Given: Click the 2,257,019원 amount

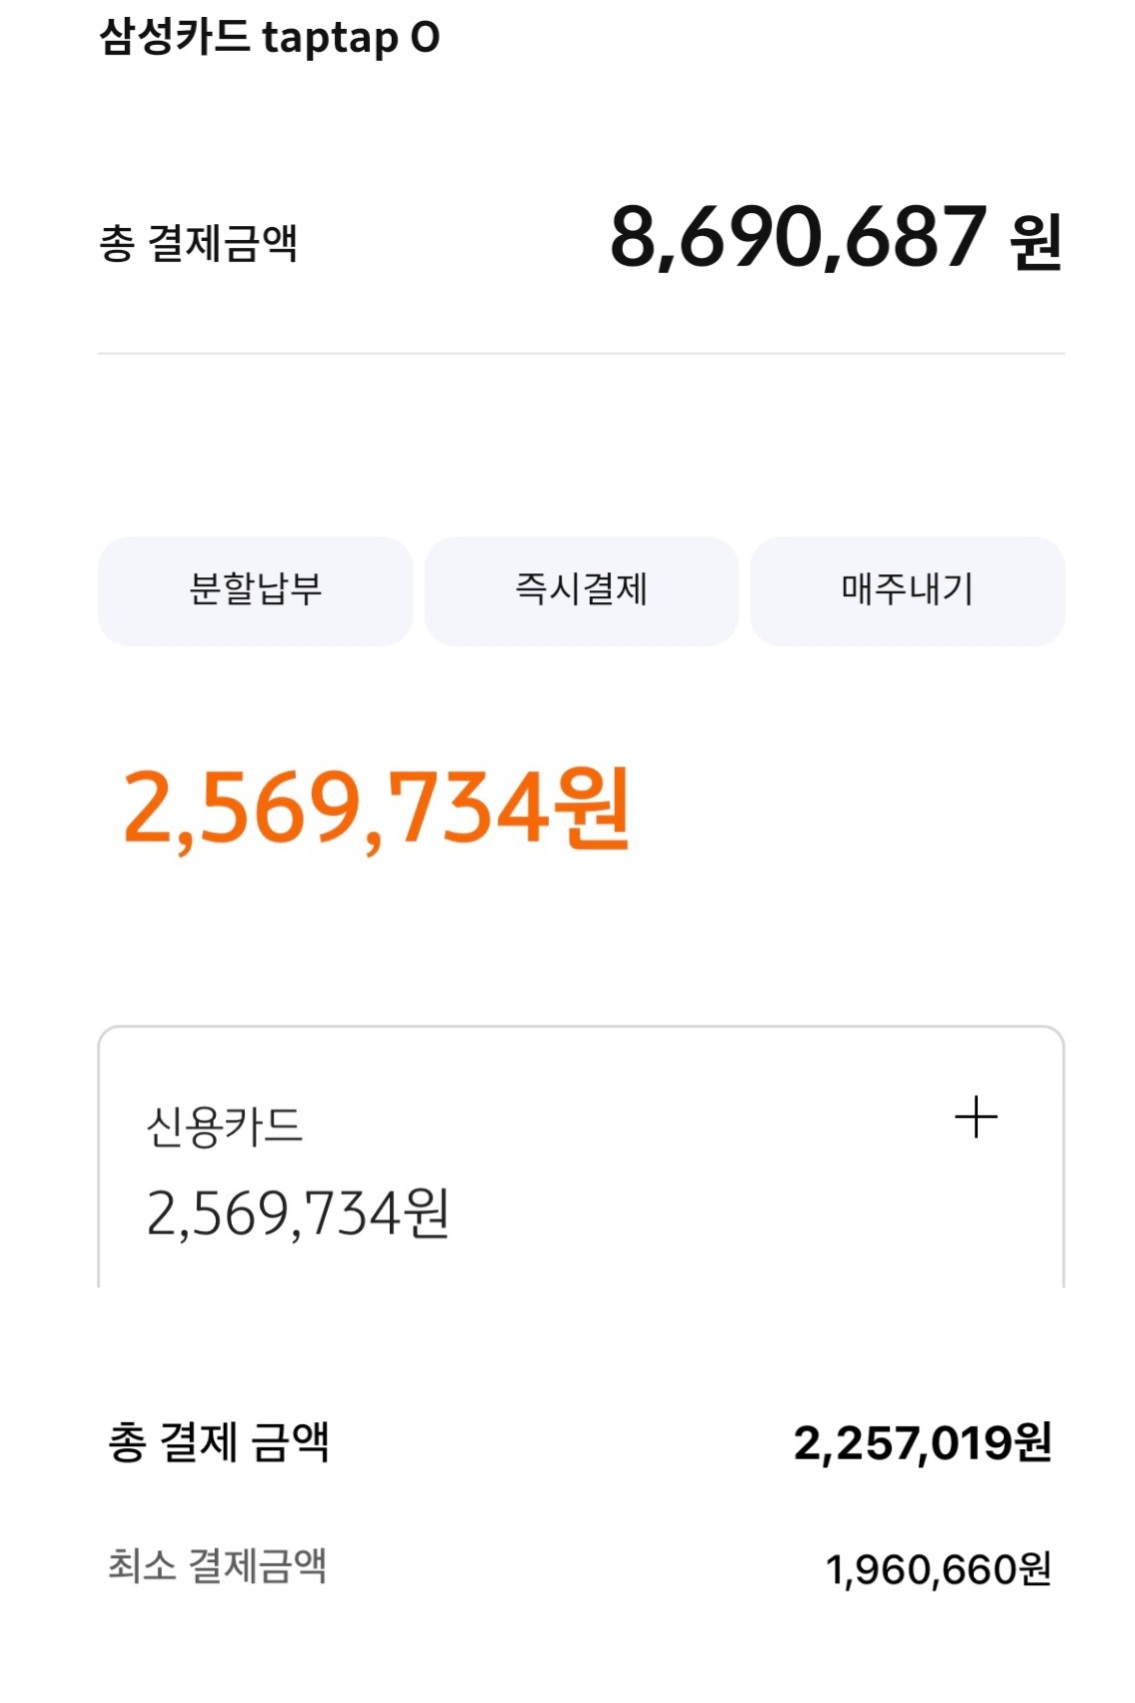Looking at the screenshot, I should point(922,1443).
